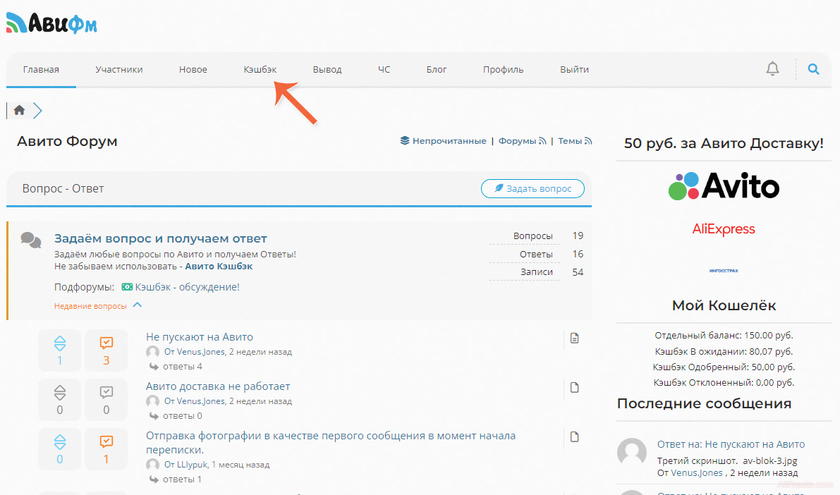
Task: Click user avatar in Последние сообщения
Action: coord(632,451)
